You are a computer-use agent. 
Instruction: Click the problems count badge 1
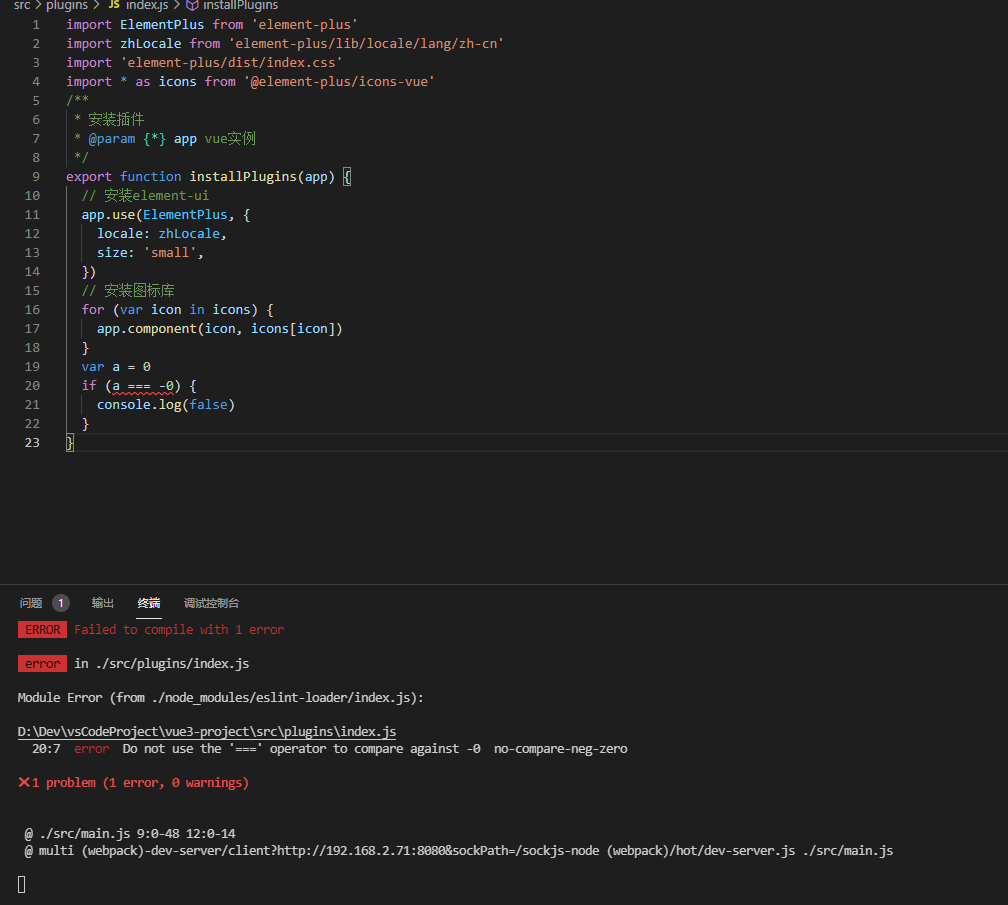(61, 603)
